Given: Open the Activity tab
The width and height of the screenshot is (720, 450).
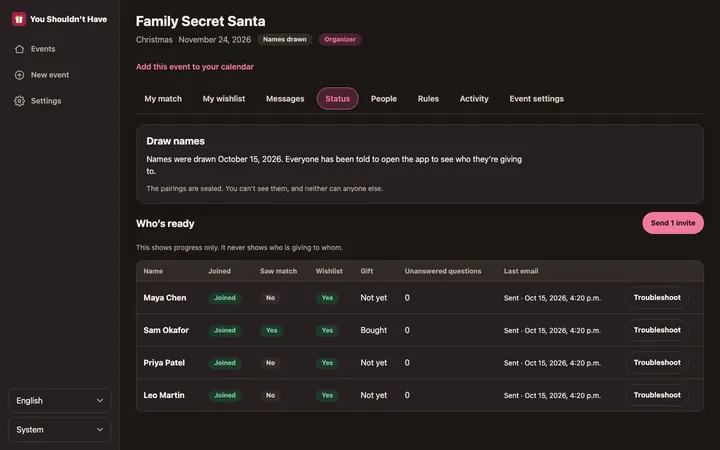Looking at the screenshot, I should pos(474,99).
